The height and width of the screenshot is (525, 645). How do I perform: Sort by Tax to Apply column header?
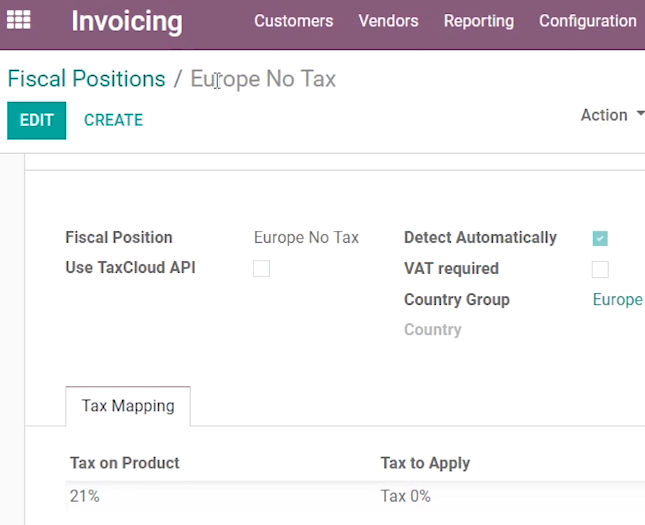tap(425, 463)
